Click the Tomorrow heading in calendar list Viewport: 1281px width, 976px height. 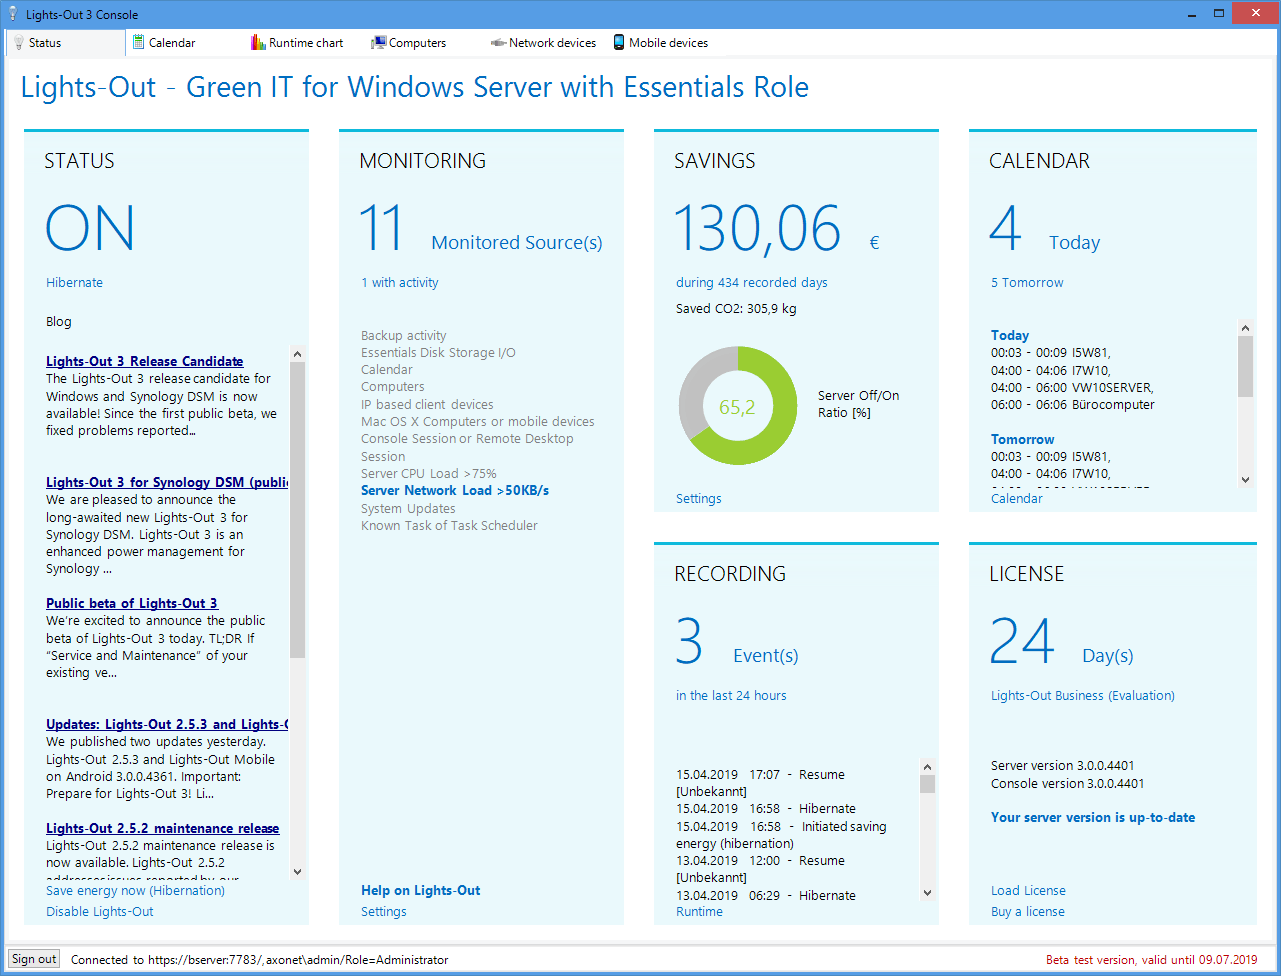pyautogui.click(x=1023, y=440)
